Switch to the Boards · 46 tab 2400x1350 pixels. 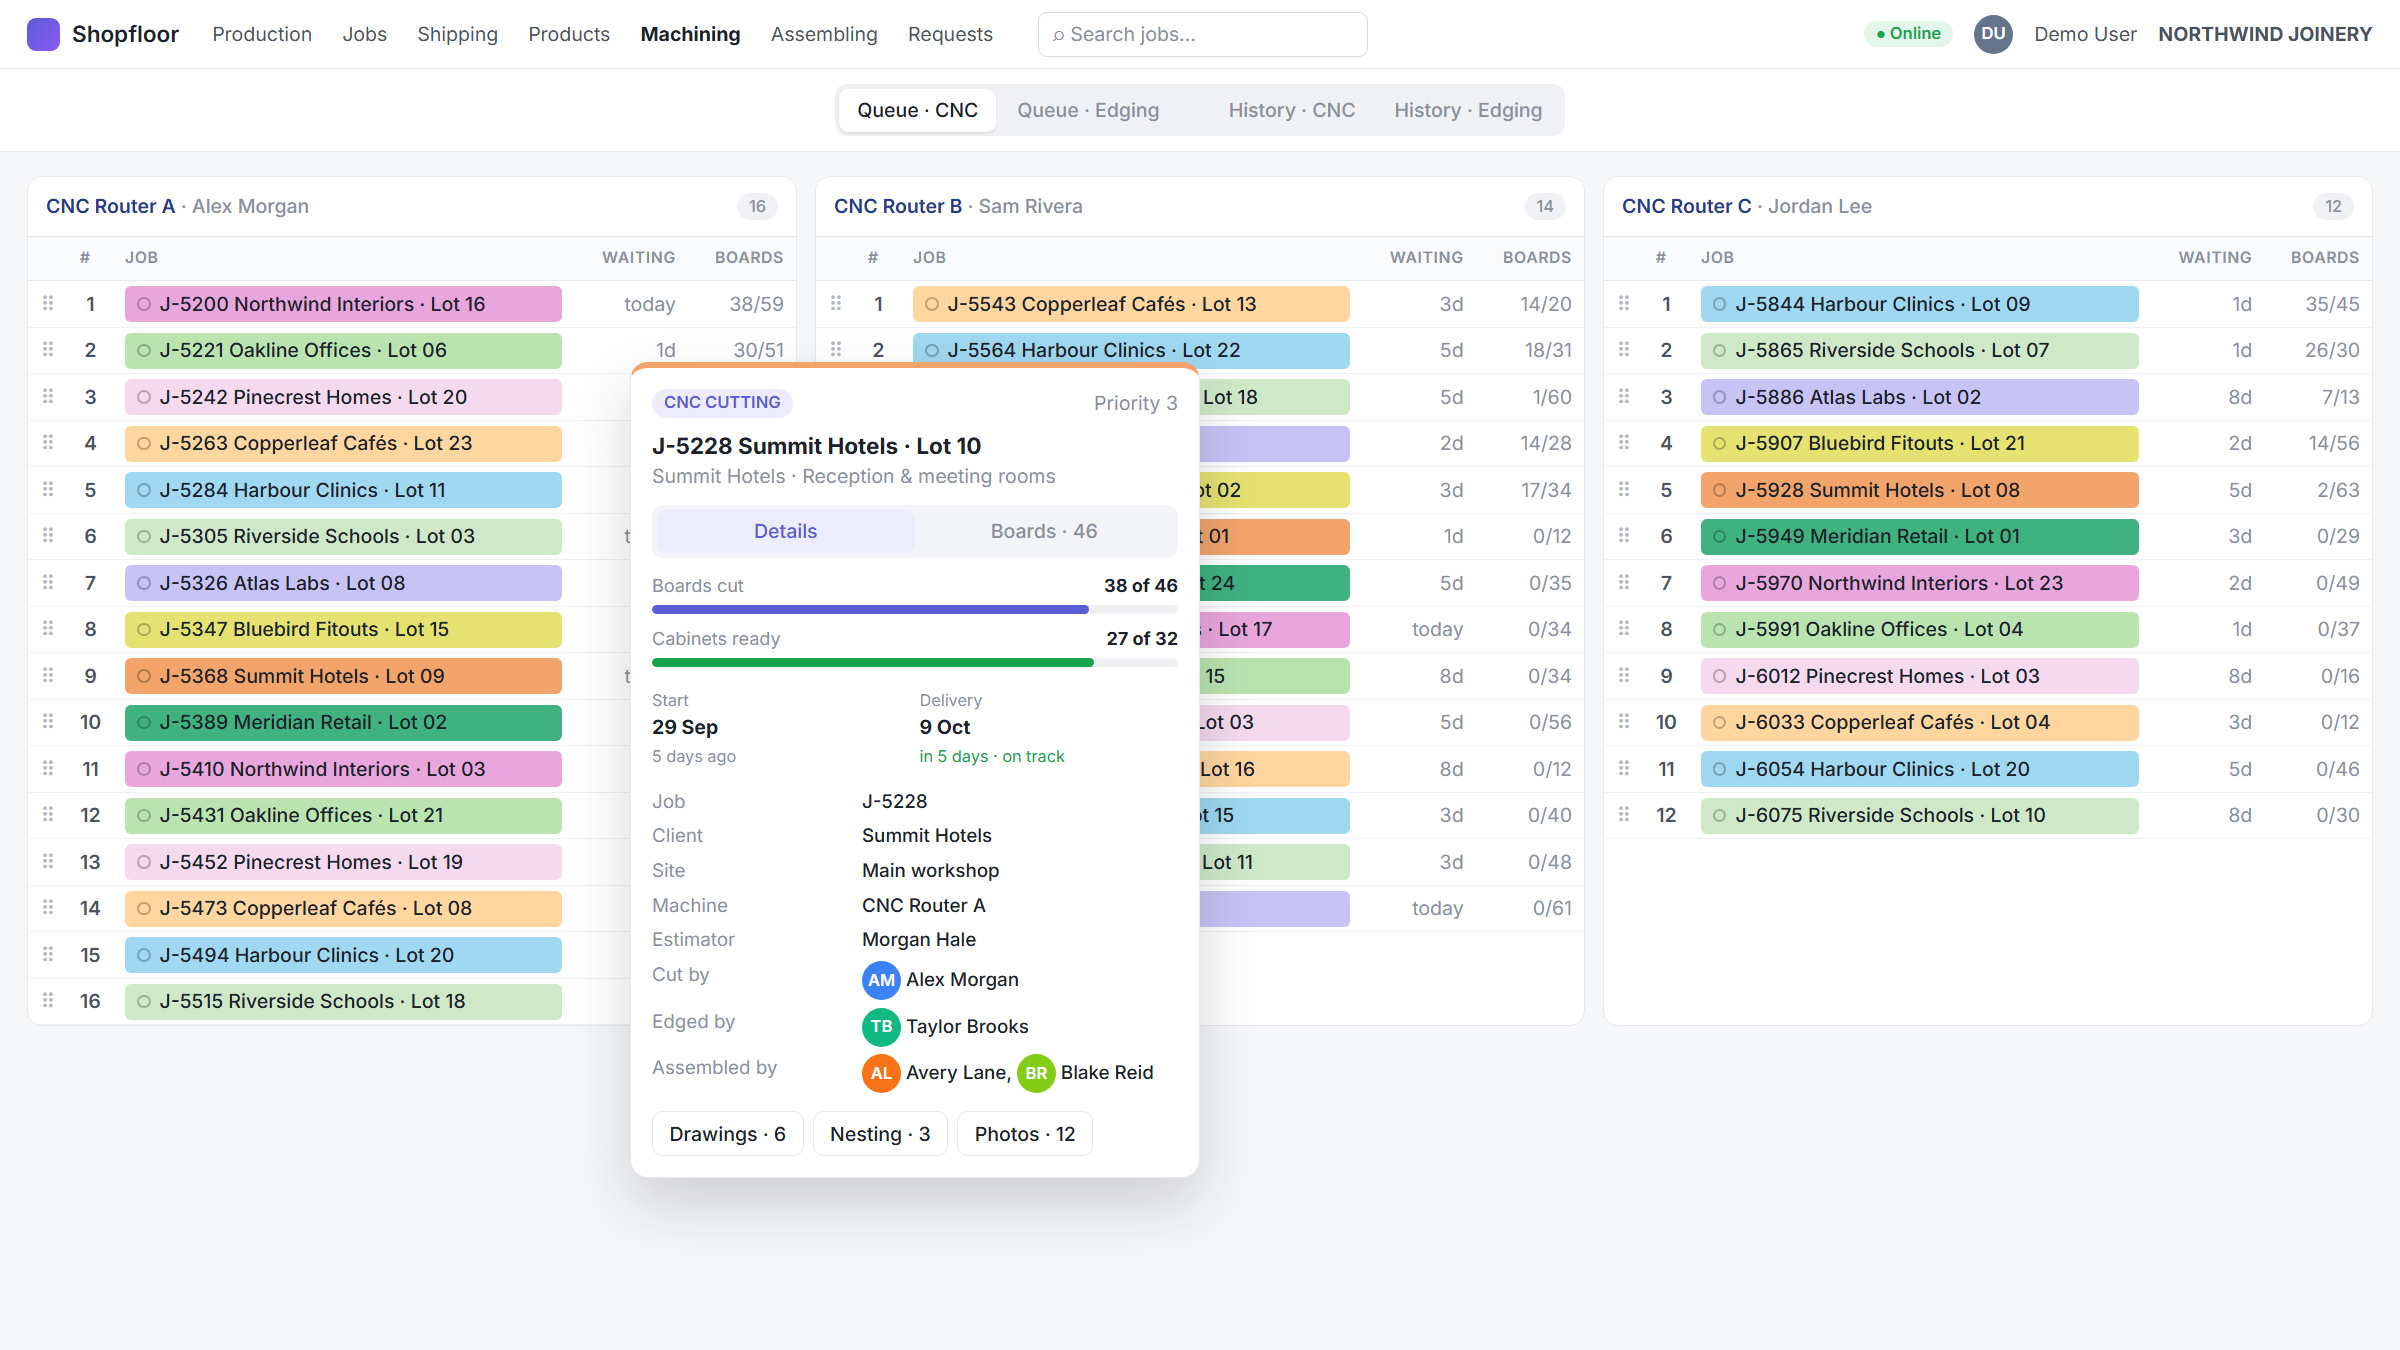pyautogui.click(x=1044, y=531)
